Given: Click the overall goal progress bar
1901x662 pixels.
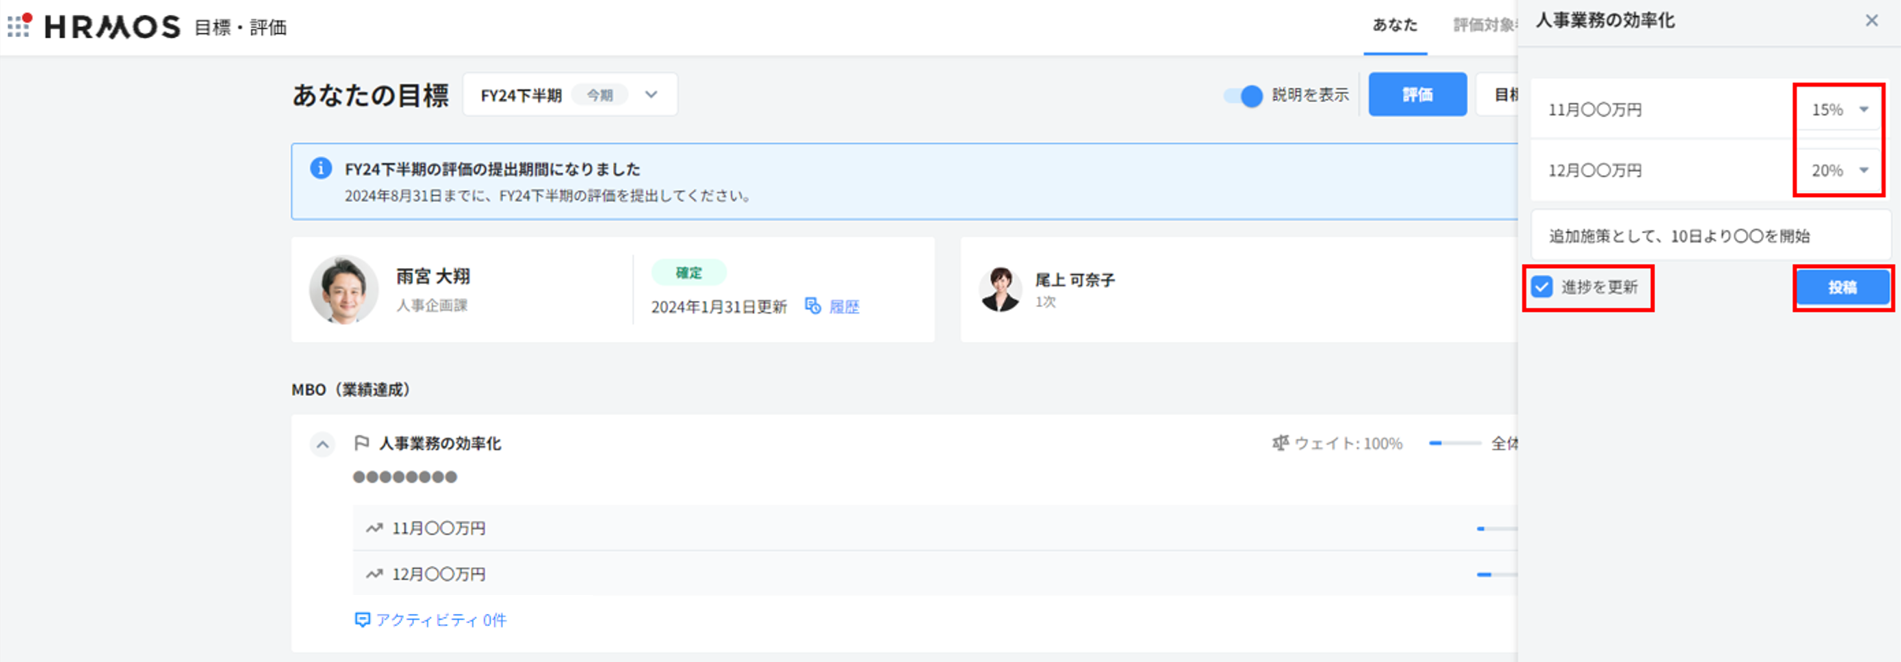Looking at the screenshot, I should [1454, 443].
